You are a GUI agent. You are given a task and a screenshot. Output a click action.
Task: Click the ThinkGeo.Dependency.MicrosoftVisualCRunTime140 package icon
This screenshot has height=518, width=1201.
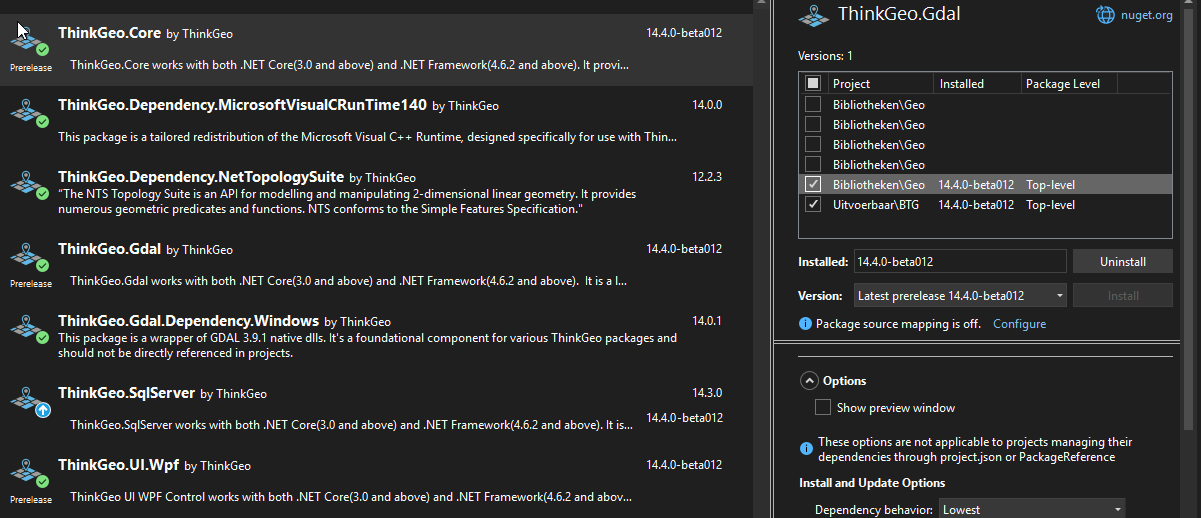click(x=30, y=112)
